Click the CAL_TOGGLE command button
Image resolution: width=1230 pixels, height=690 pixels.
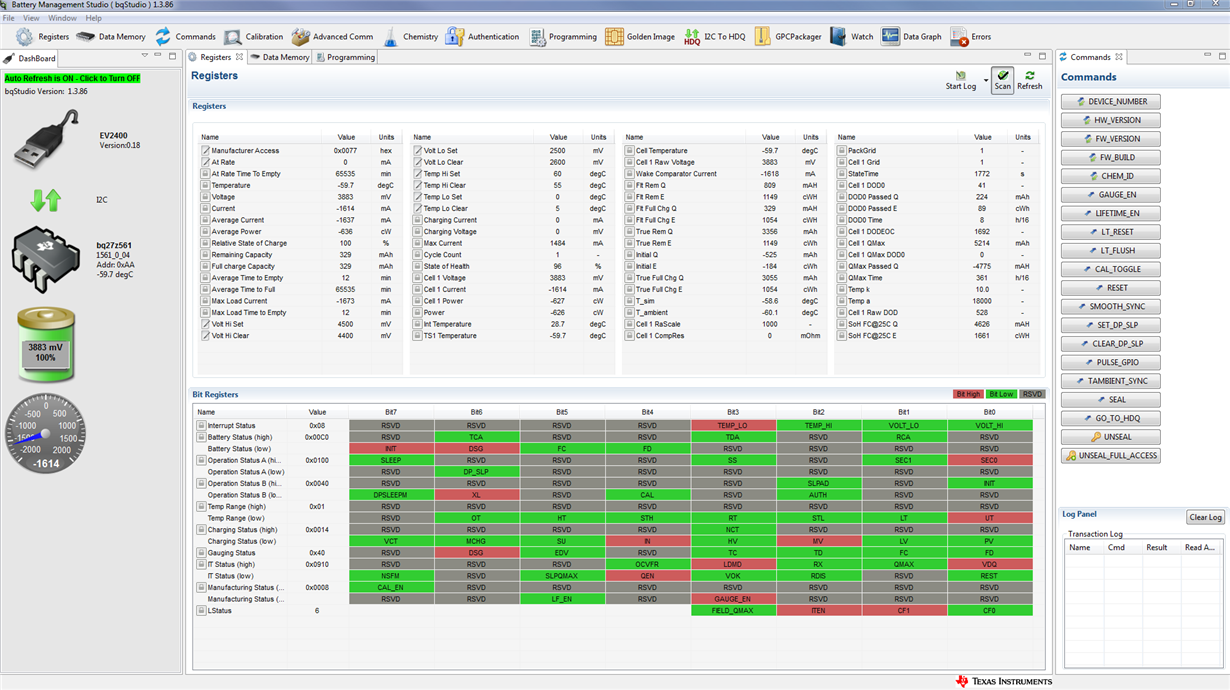click(x=1110, y=269)
